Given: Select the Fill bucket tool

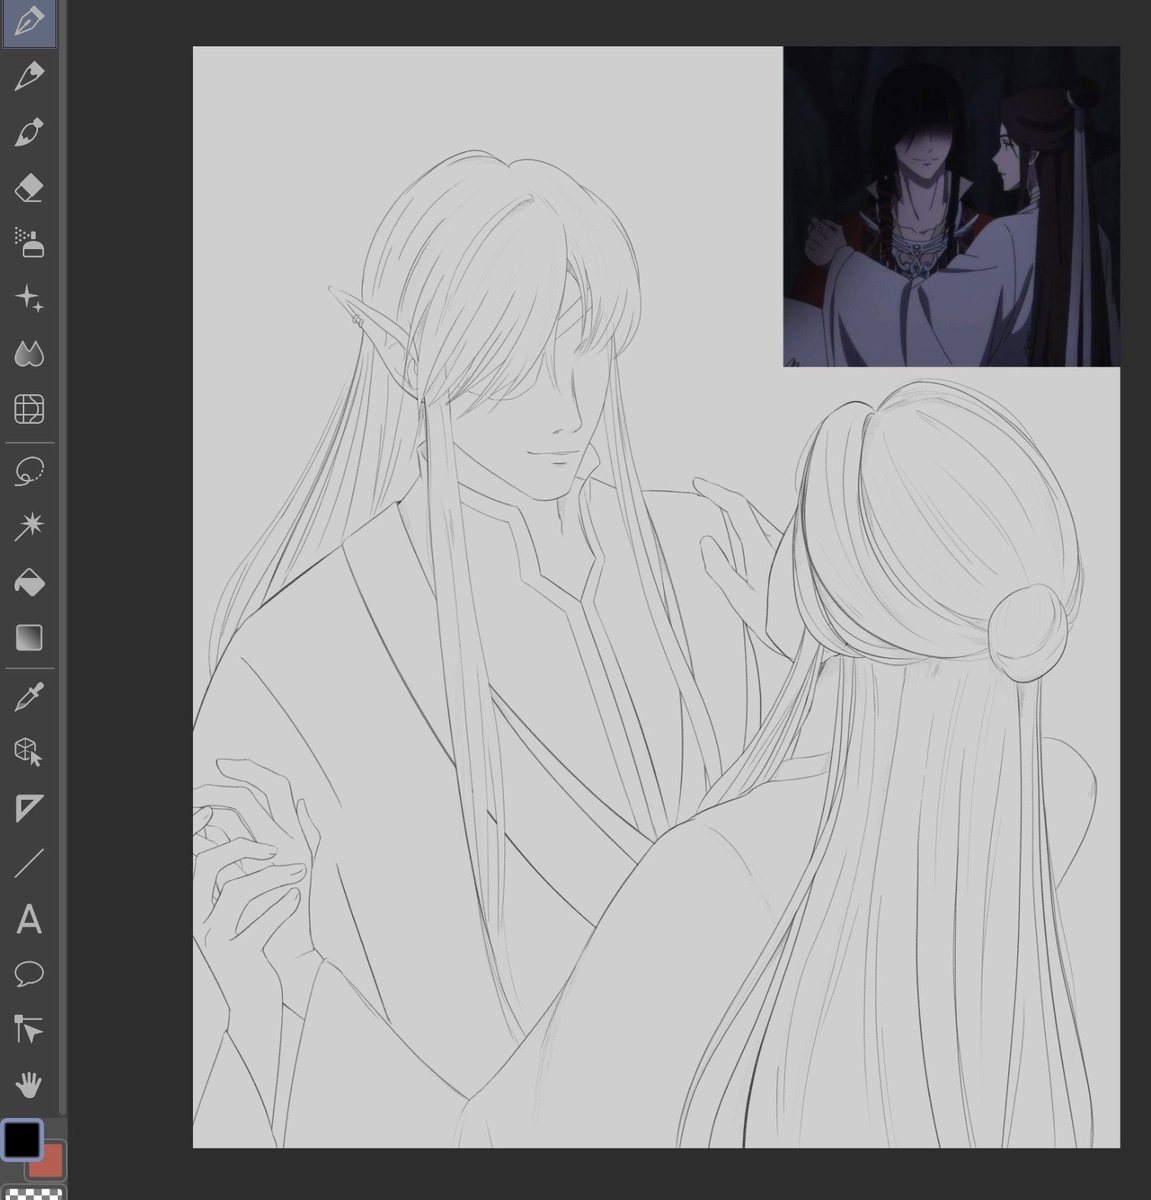Looking at the screenshot, I should click(x=29, y=582).
